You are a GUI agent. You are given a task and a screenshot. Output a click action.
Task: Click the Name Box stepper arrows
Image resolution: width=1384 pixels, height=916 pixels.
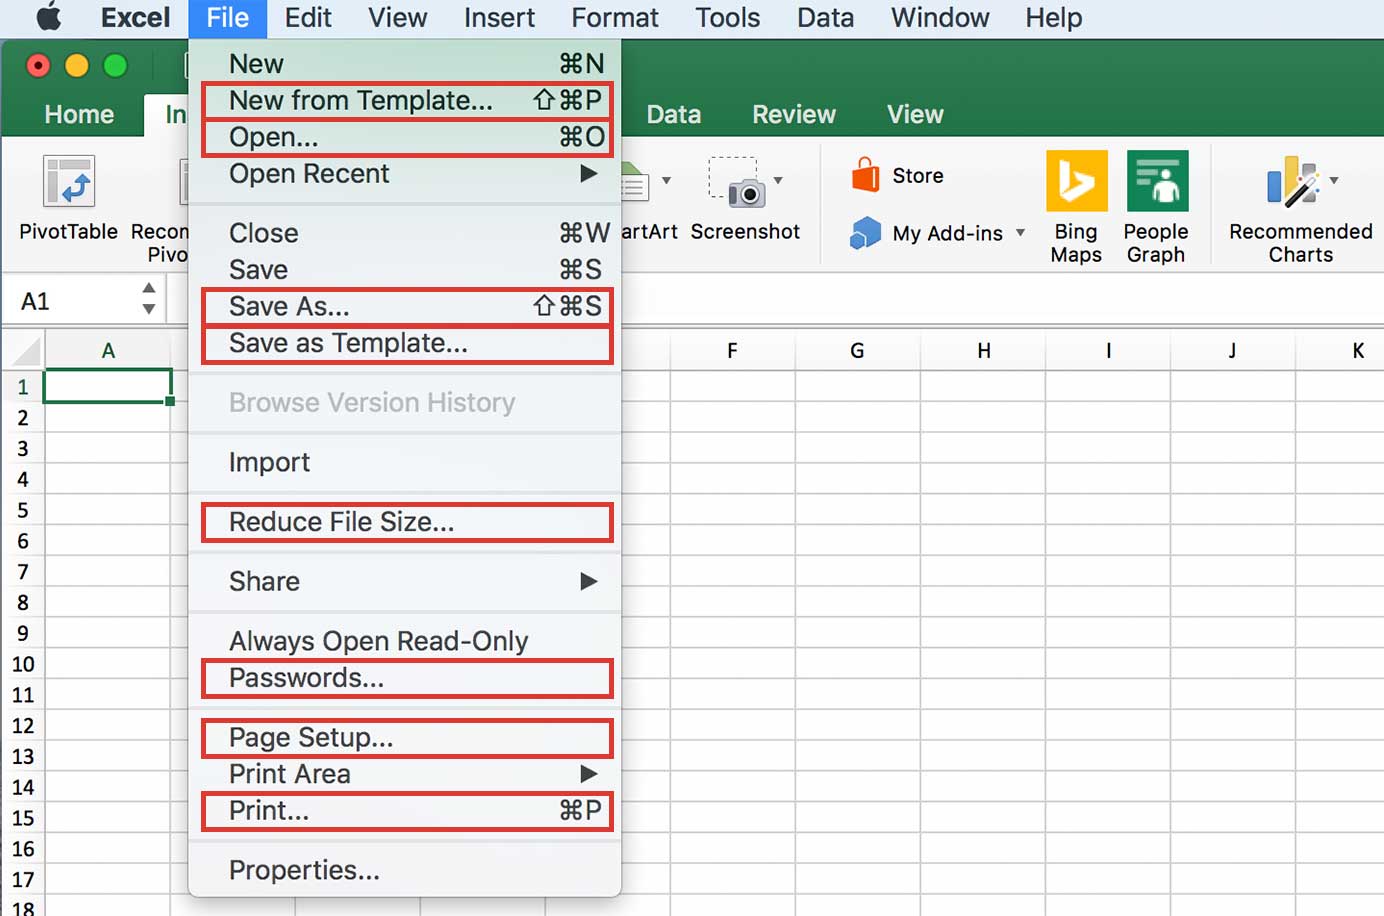point(149,299)
